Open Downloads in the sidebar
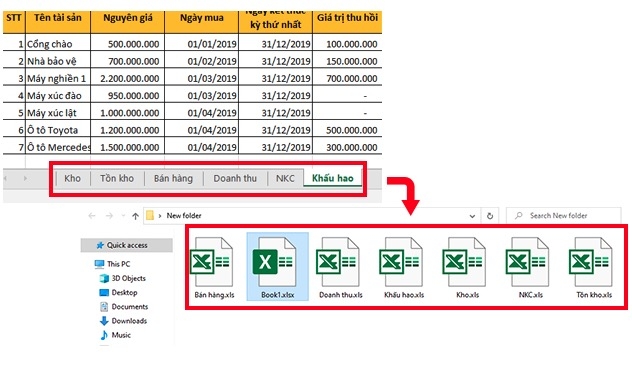 123,321
